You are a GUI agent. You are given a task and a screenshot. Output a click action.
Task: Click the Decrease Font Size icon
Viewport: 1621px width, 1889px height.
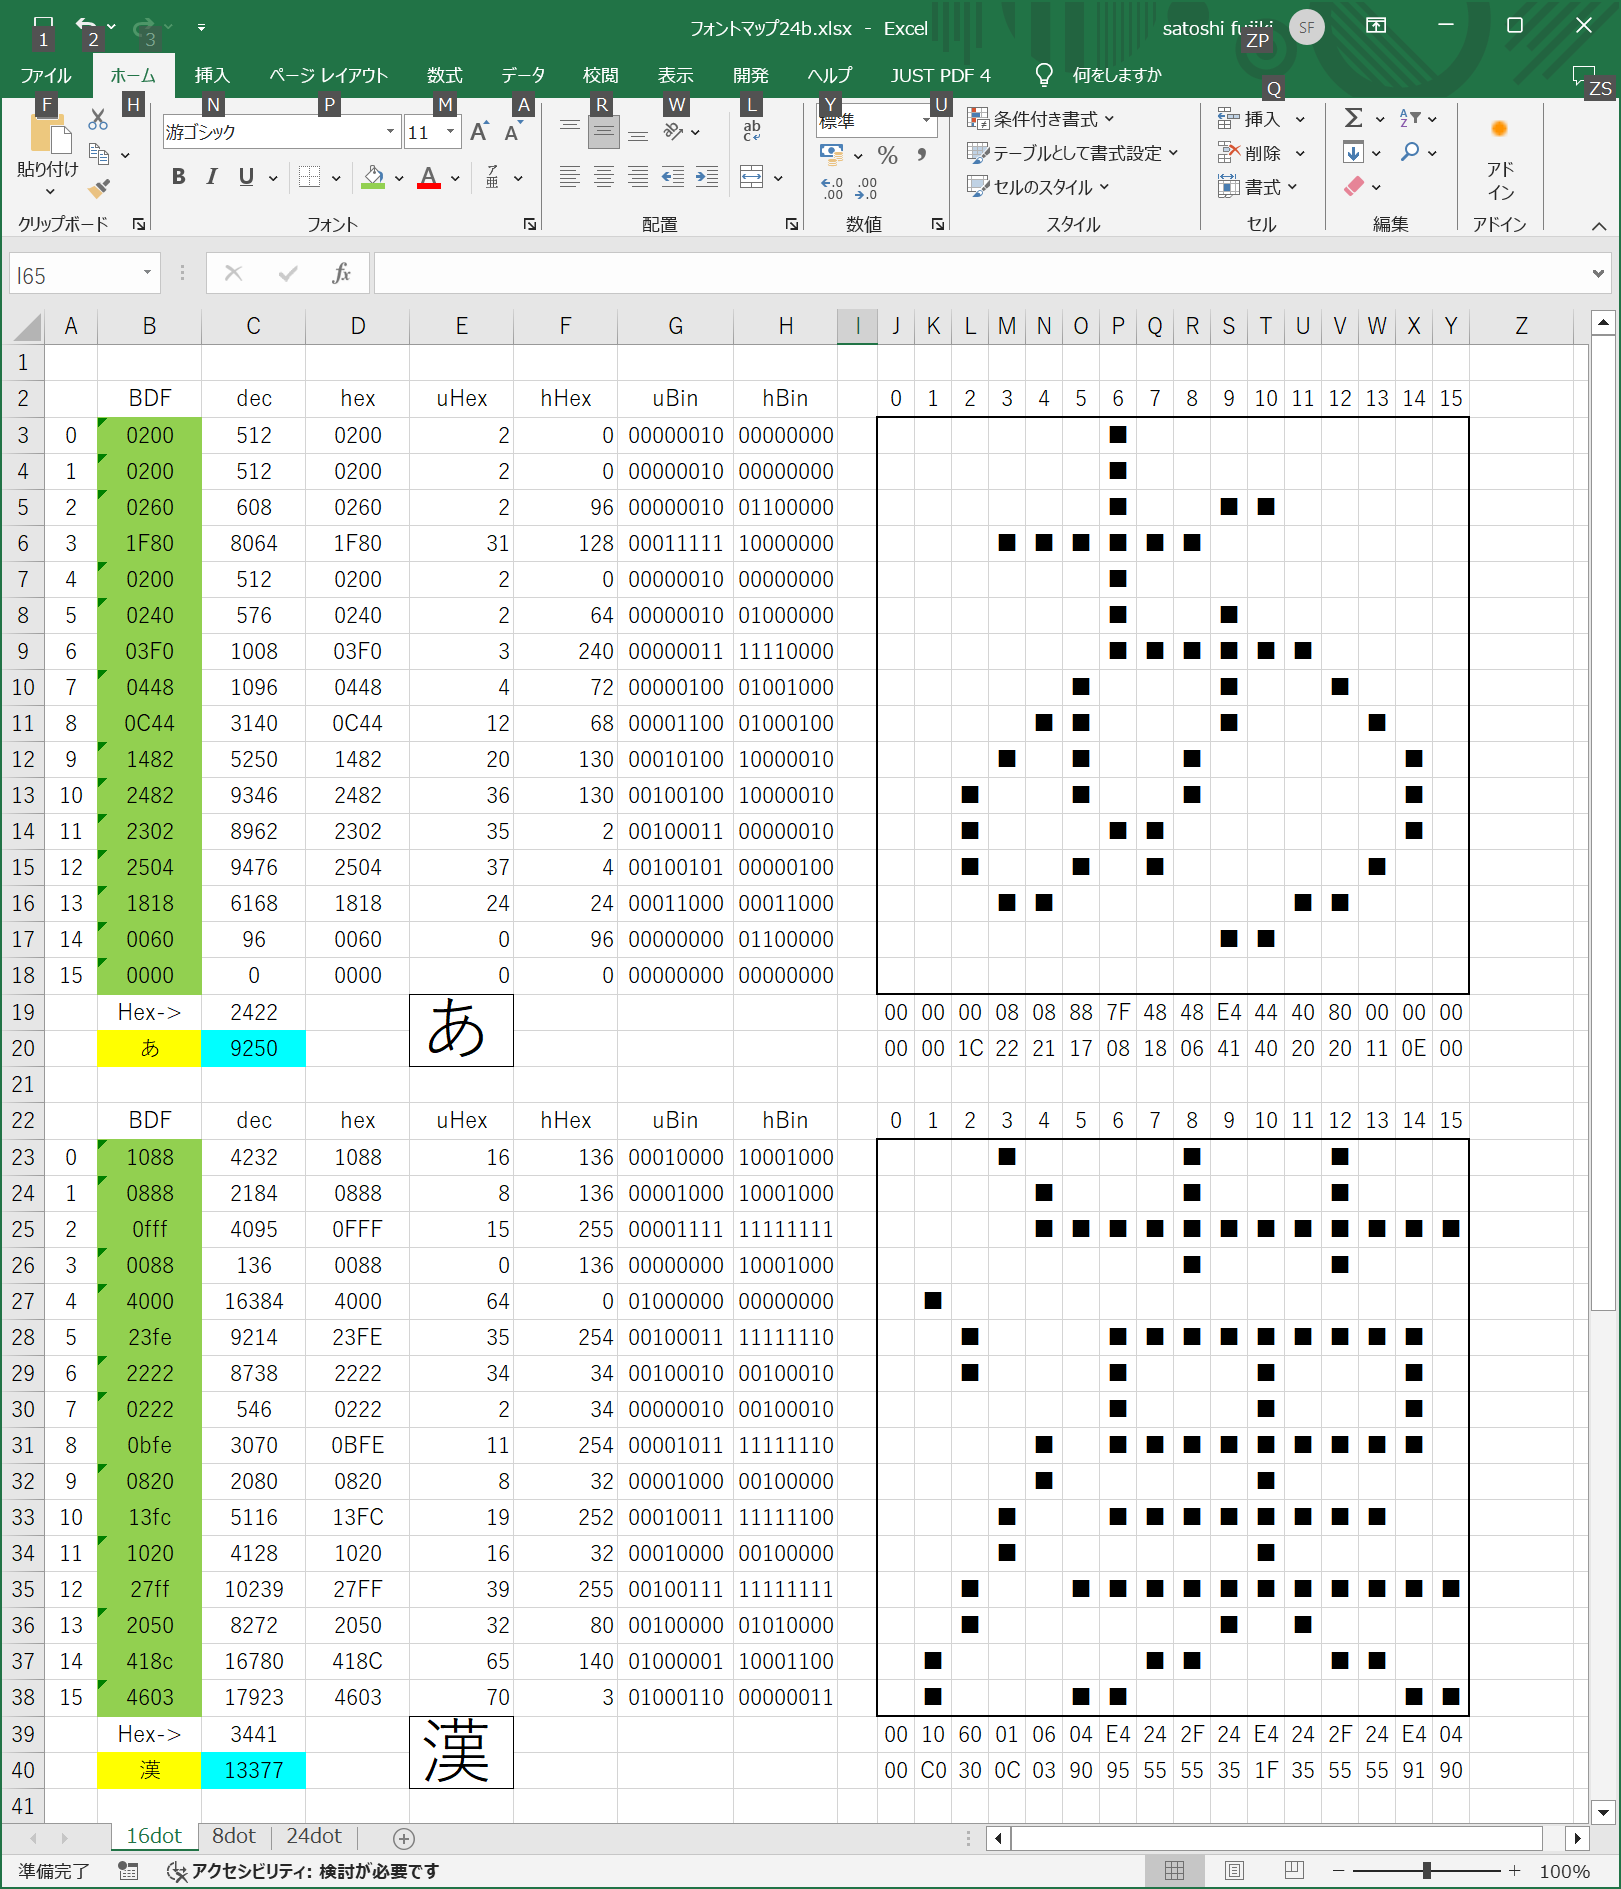coord(513,132)
